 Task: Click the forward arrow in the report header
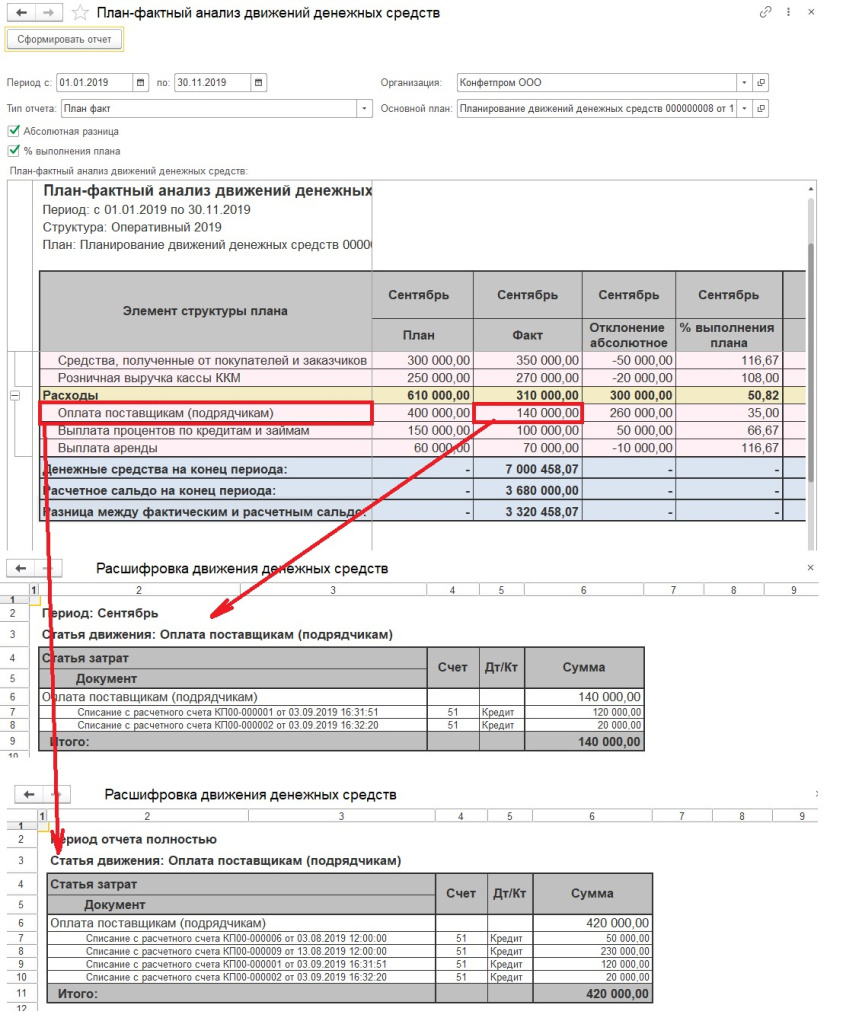50,13
